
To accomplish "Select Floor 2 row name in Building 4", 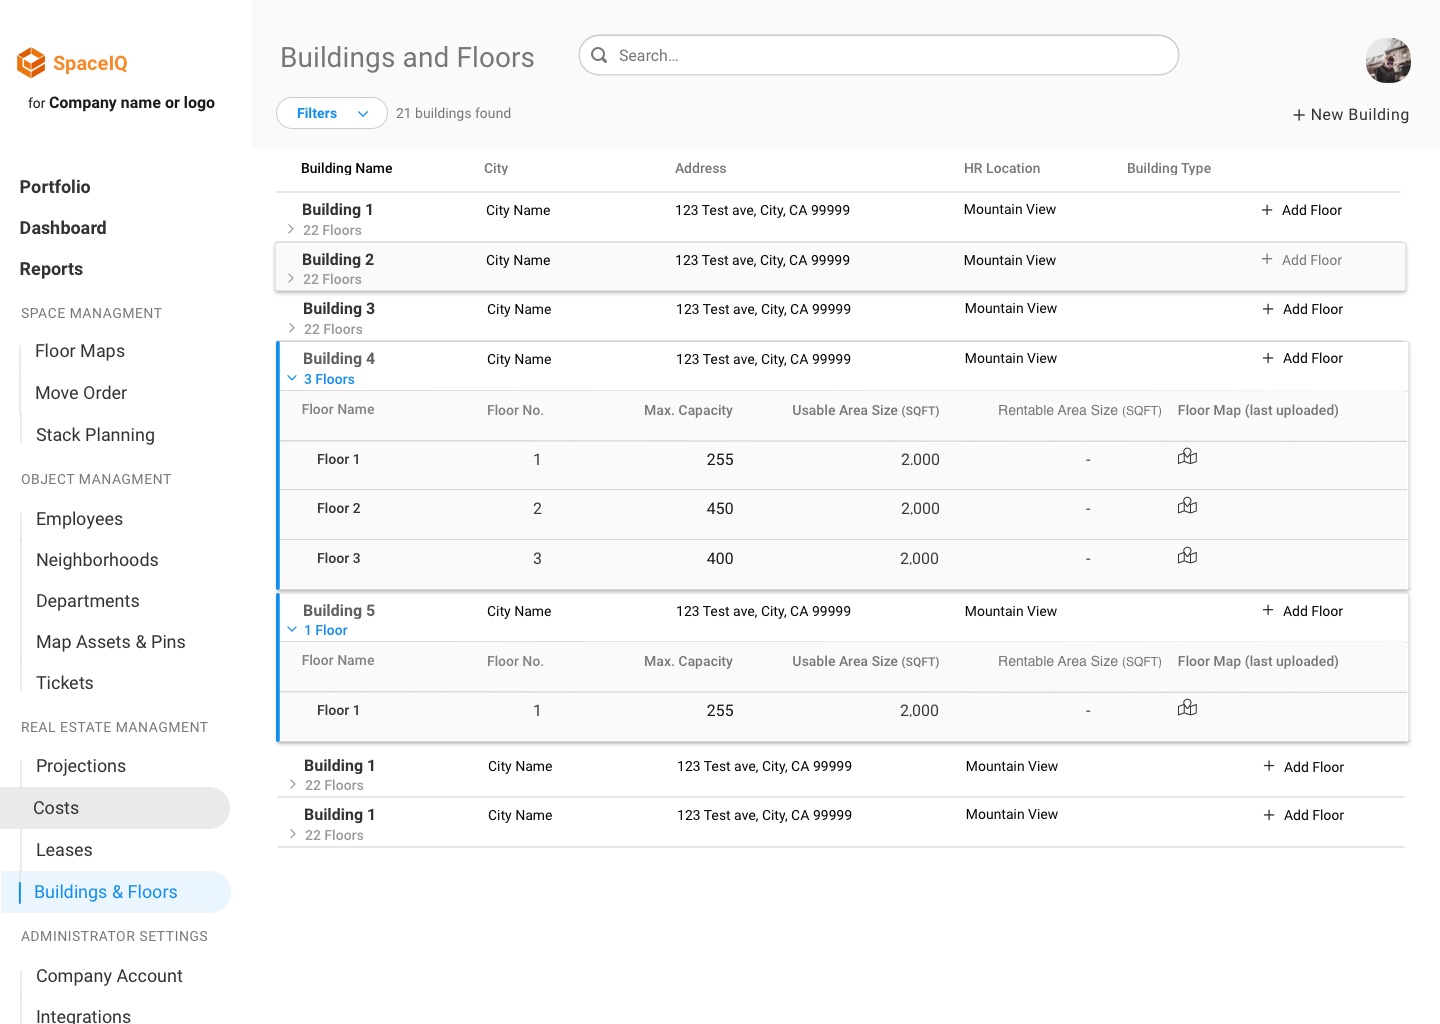I will tap(339, 508).
